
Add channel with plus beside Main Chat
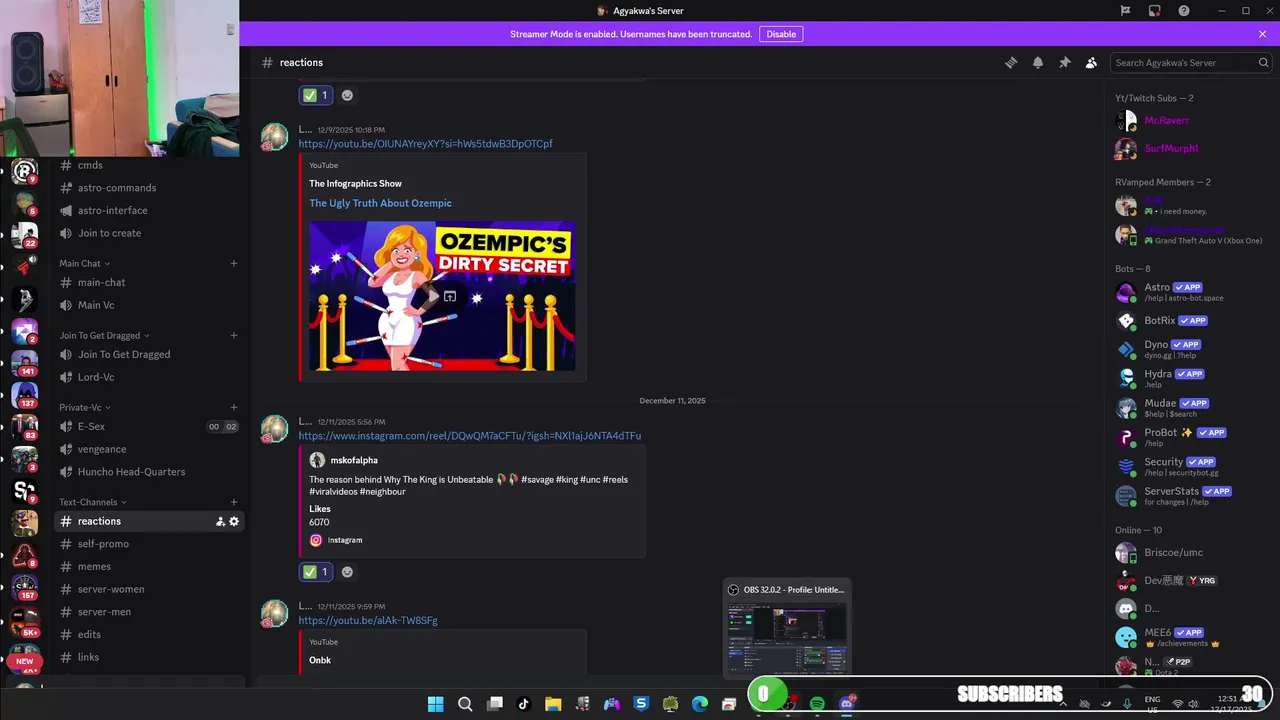234,263
